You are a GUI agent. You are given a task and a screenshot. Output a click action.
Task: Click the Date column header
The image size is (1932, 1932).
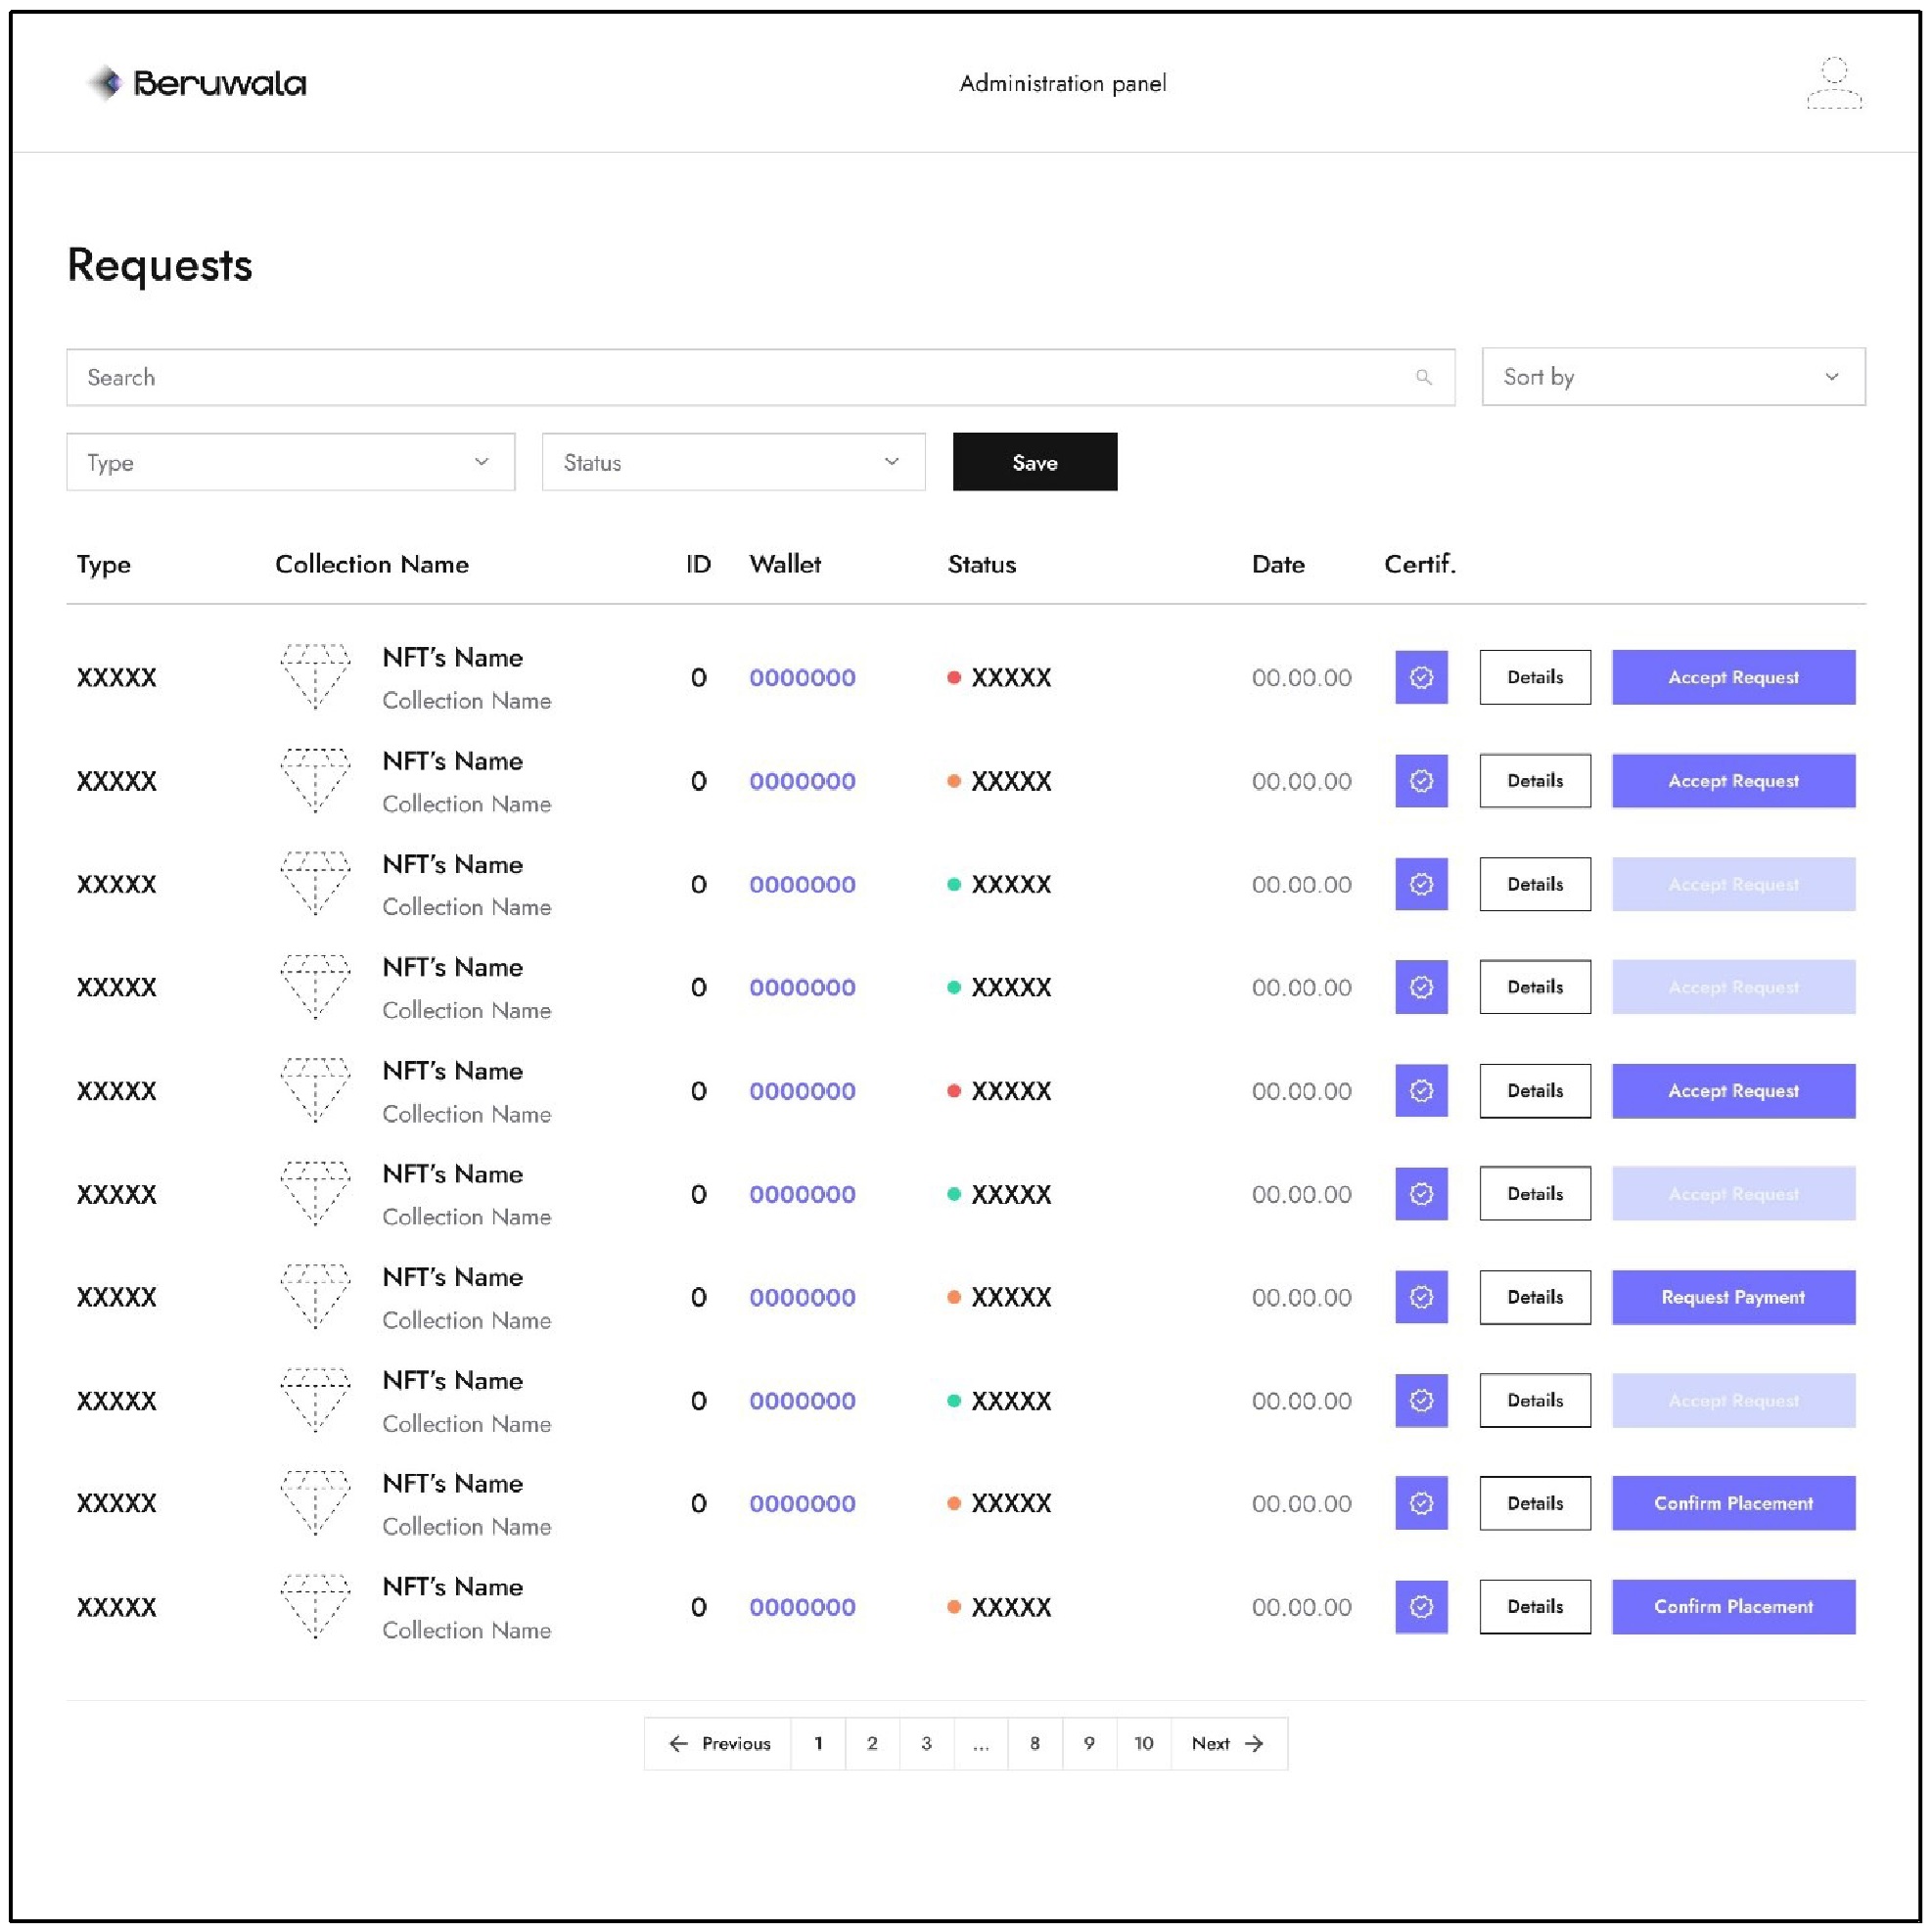[1278, 564]
